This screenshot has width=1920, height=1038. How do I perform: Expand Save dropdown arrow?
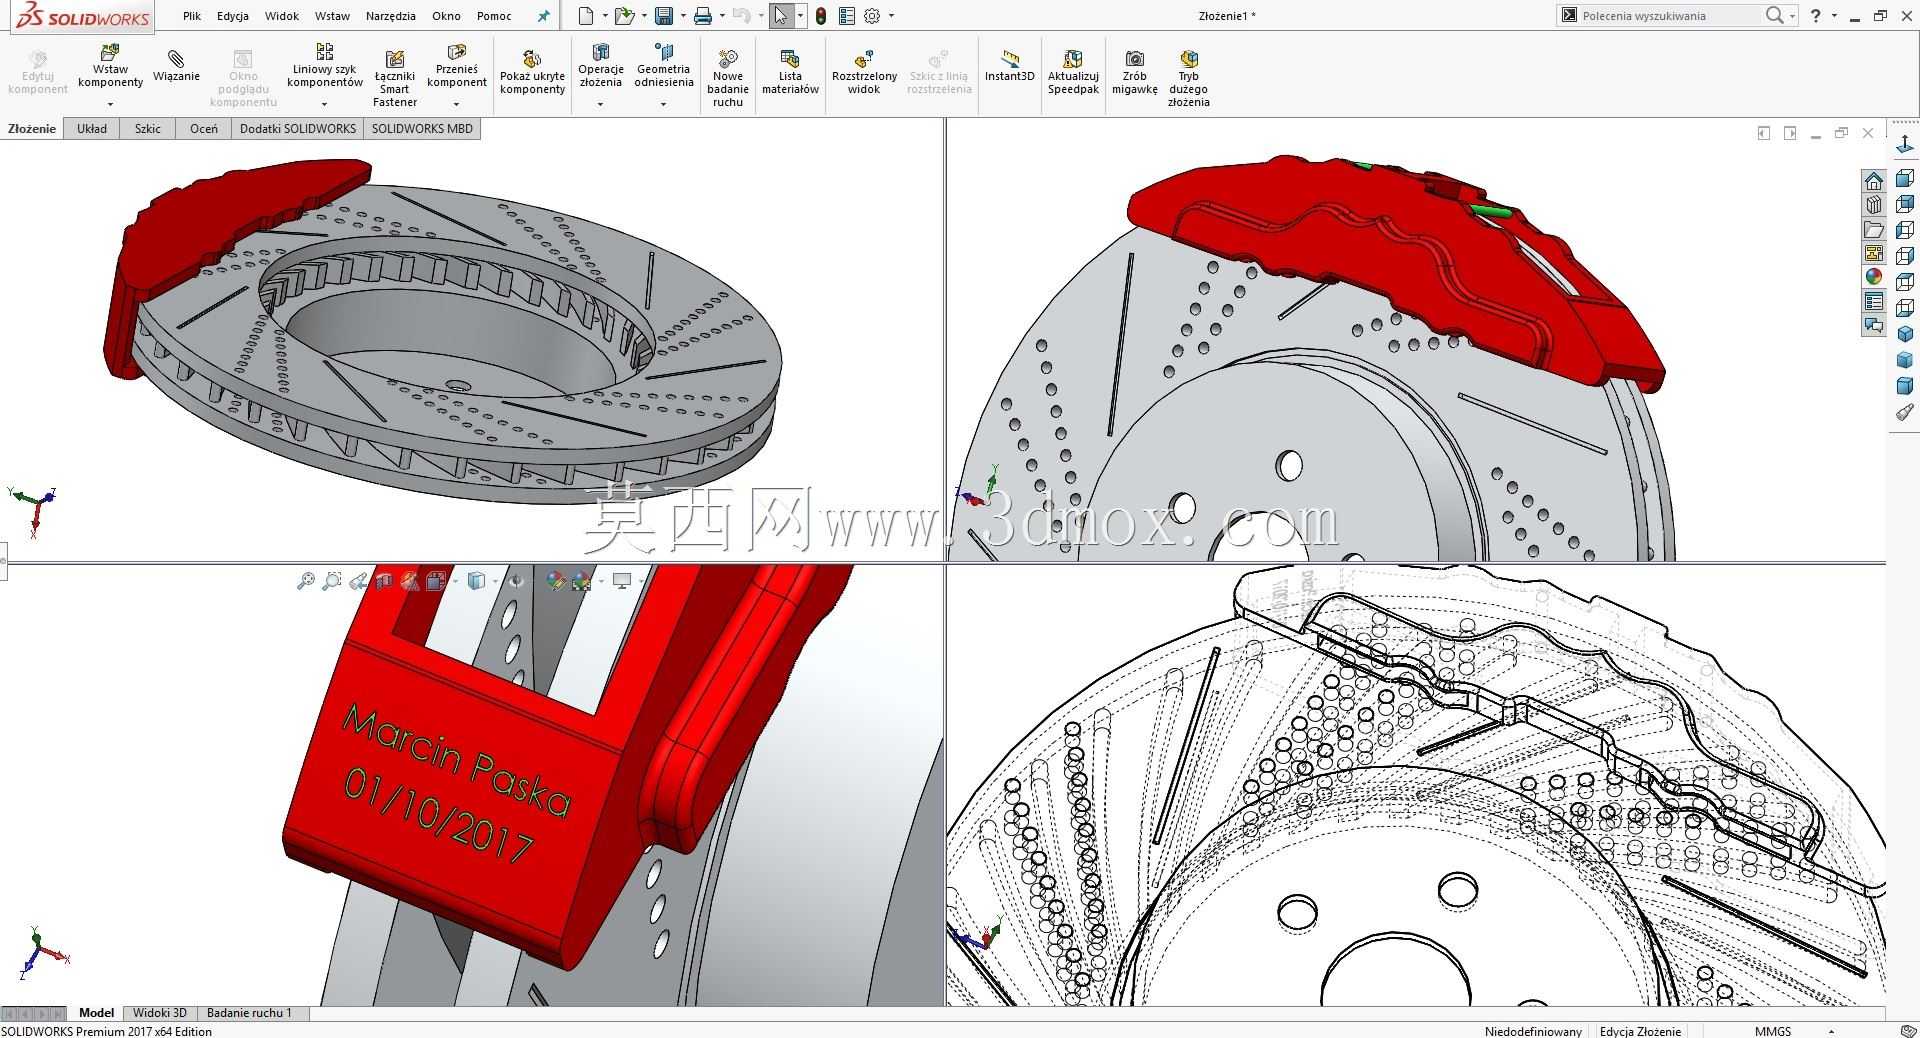point(682,16)
